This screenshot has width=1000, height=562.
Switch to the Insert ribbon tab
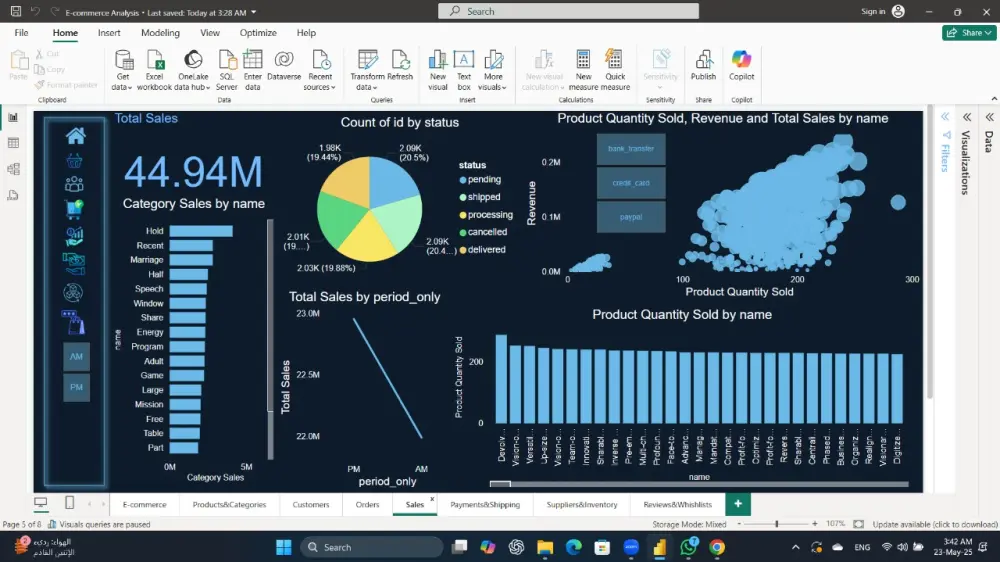coord(109,33)
